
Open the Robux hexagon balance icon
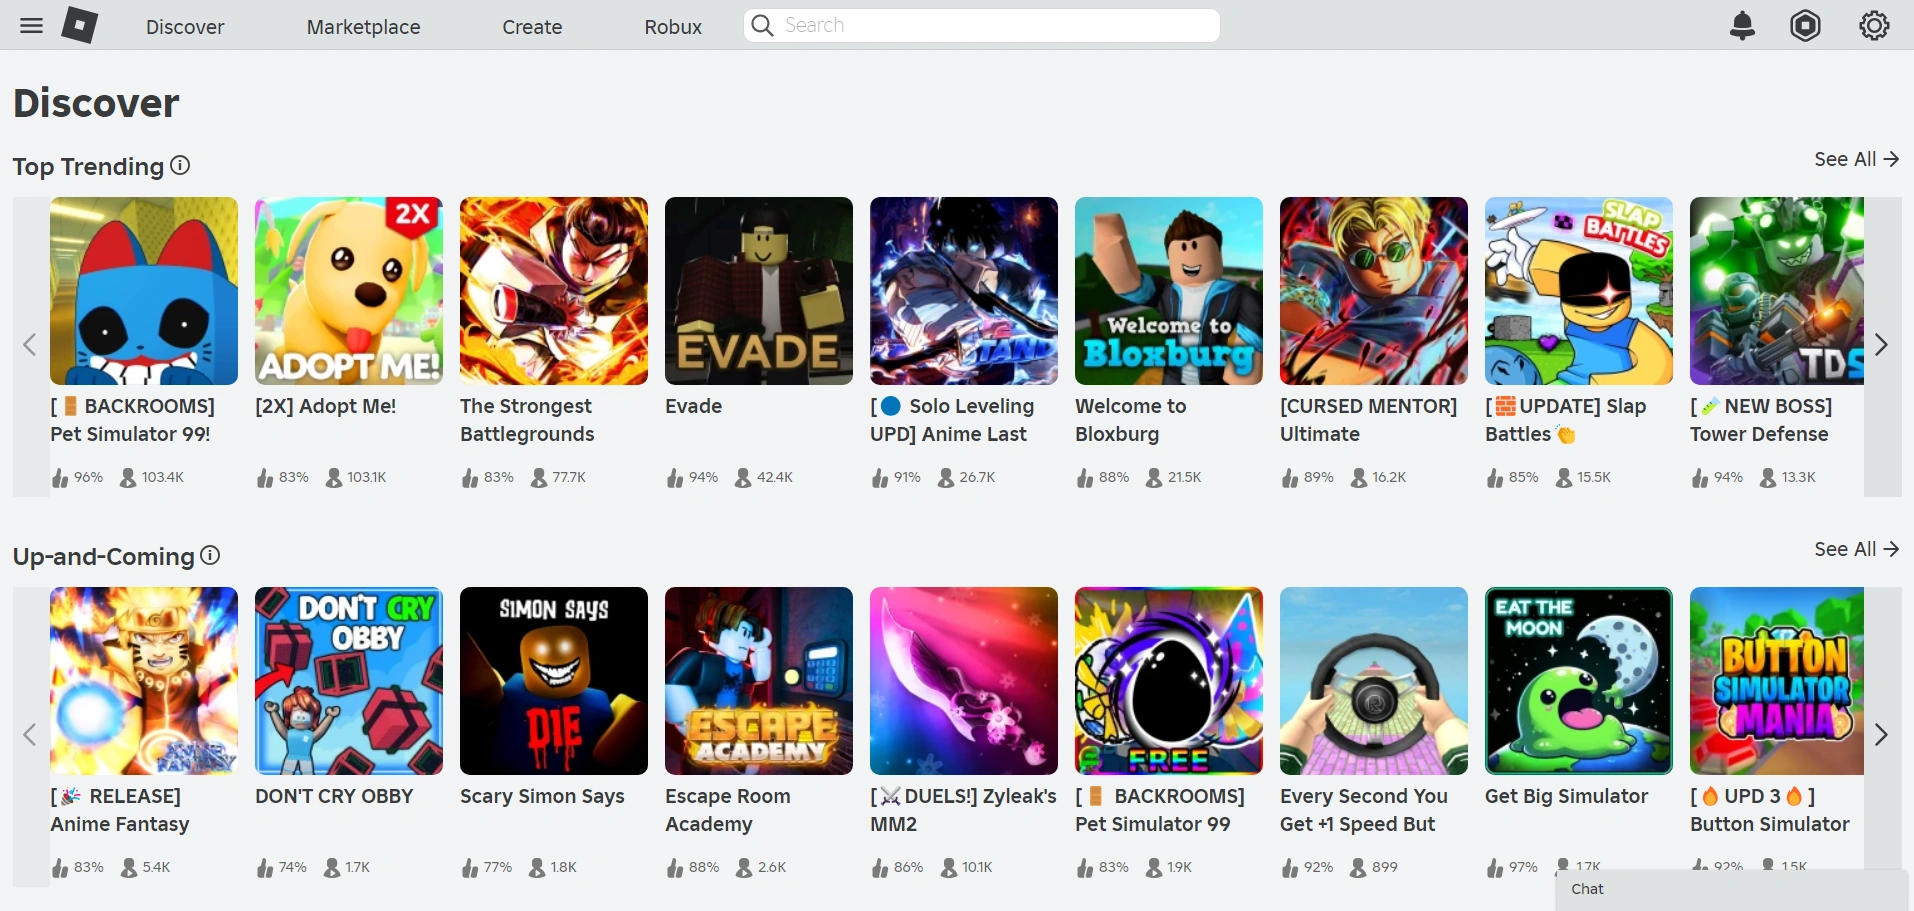(x=1805, y=26)
